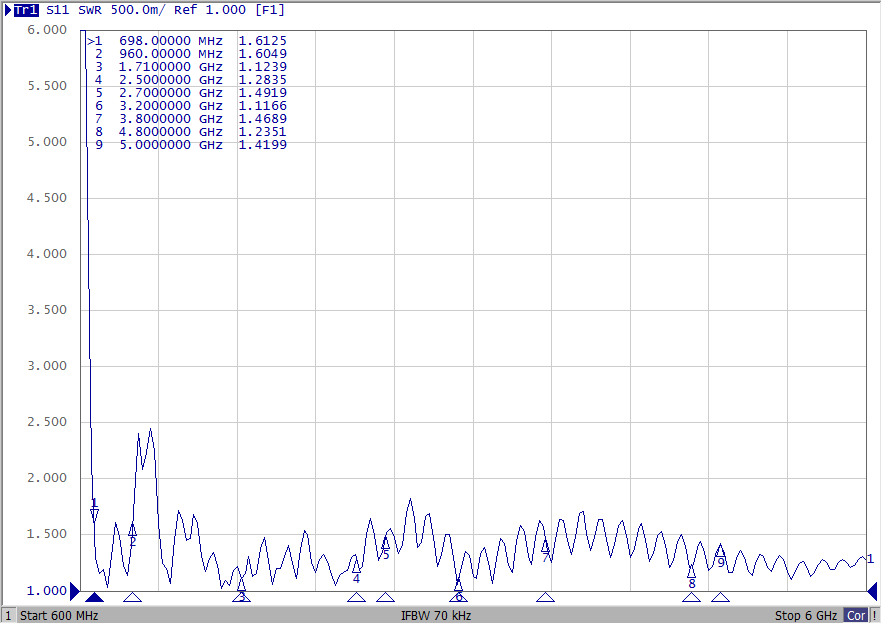Click marker 5 triangle on the trace
This screenshot has width=881, height=623.
pyautogui.click(x=385, y=543)
